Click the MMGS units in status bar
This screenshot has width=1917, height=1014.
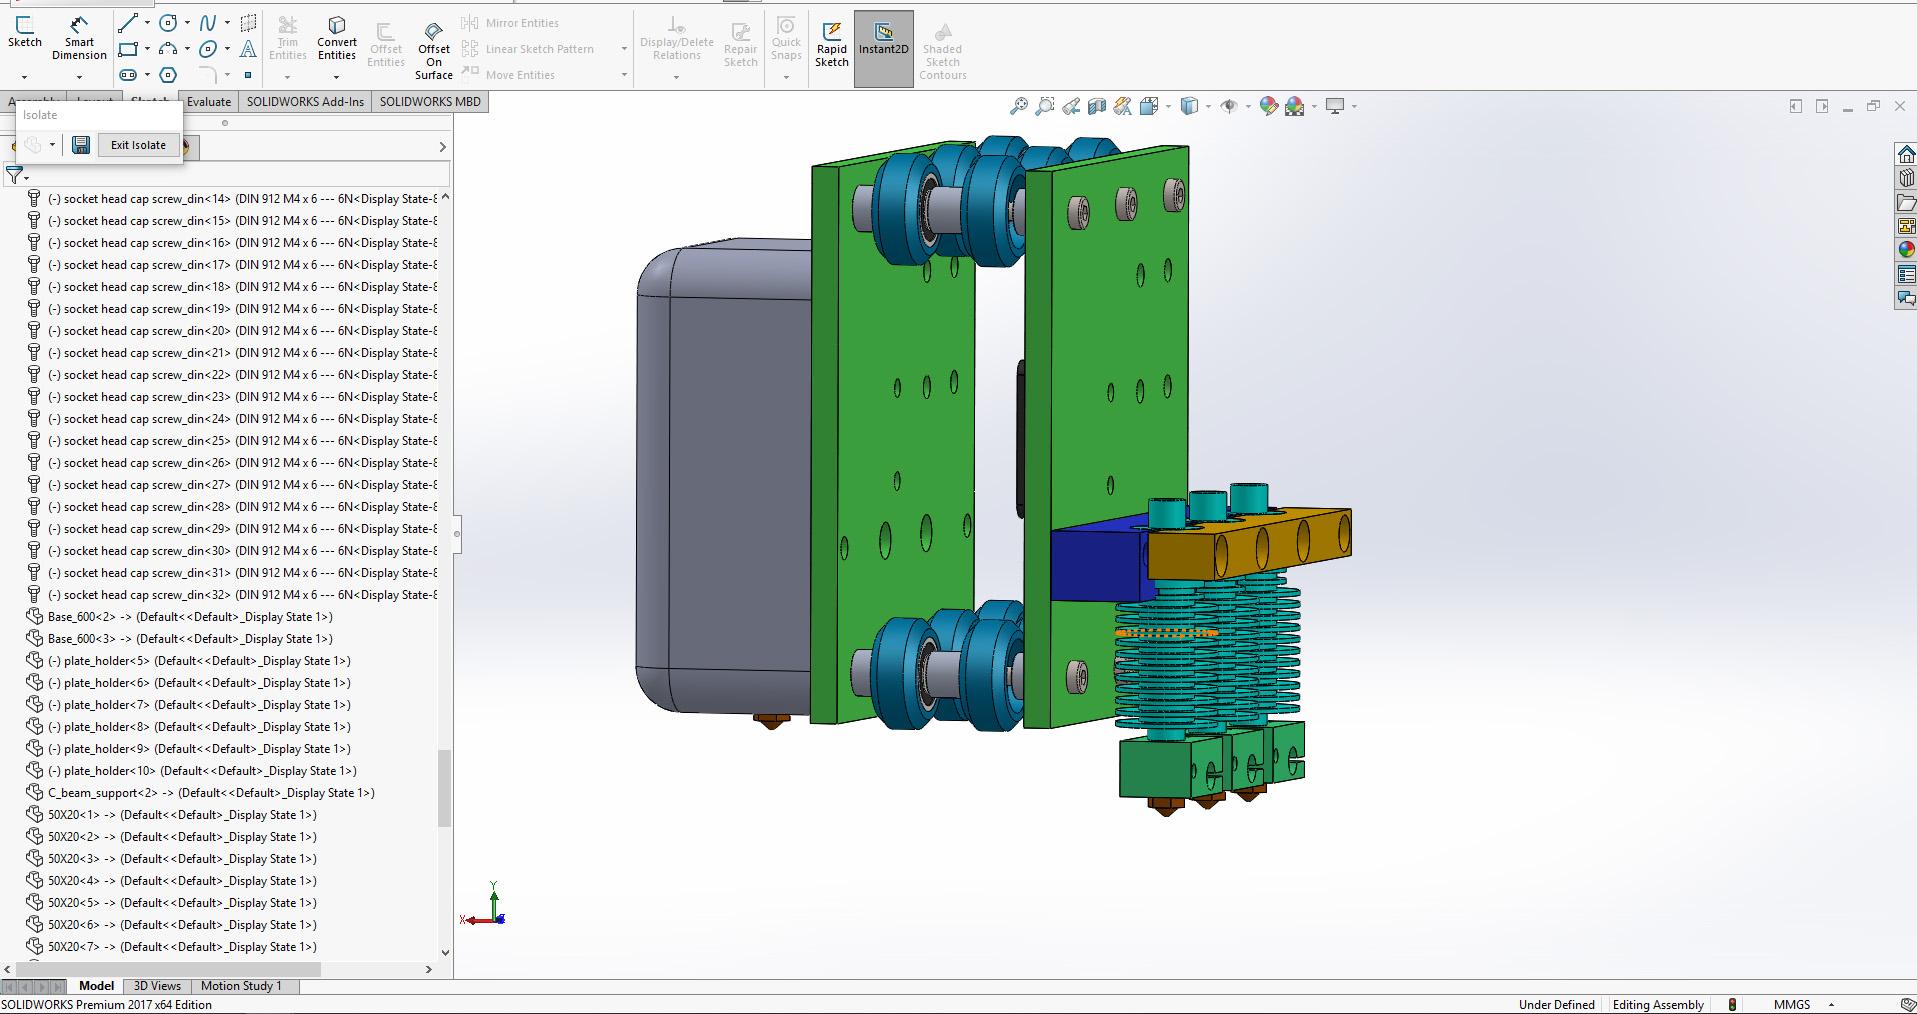[x=1791, y=1005]
